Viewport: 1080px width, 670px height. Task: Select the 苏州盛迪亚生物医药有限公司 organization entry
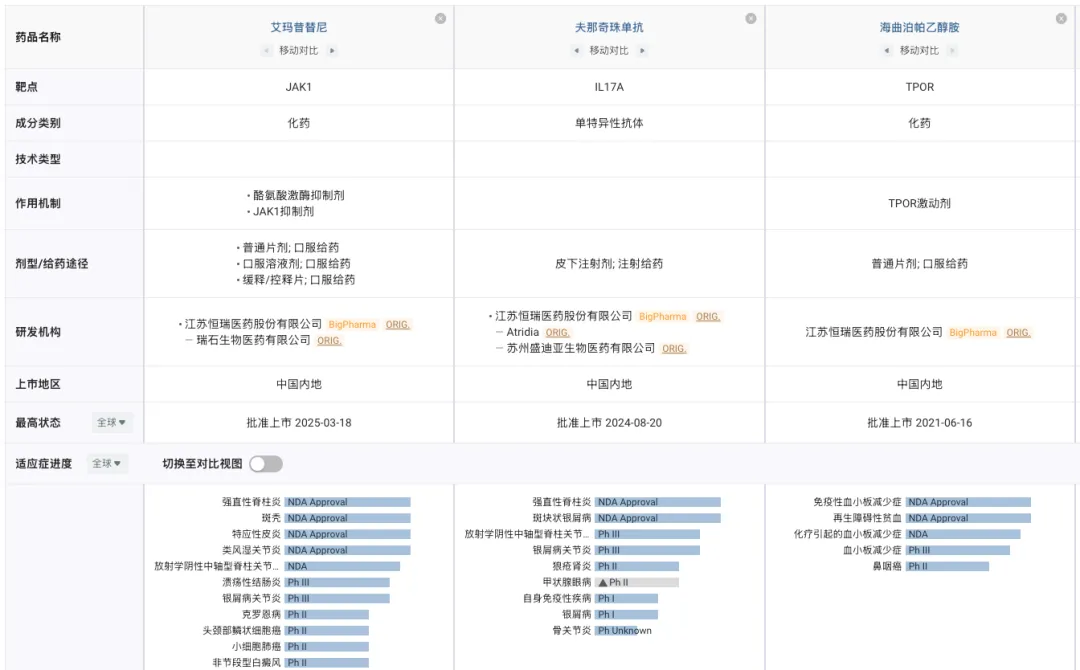tap(581, 348)
